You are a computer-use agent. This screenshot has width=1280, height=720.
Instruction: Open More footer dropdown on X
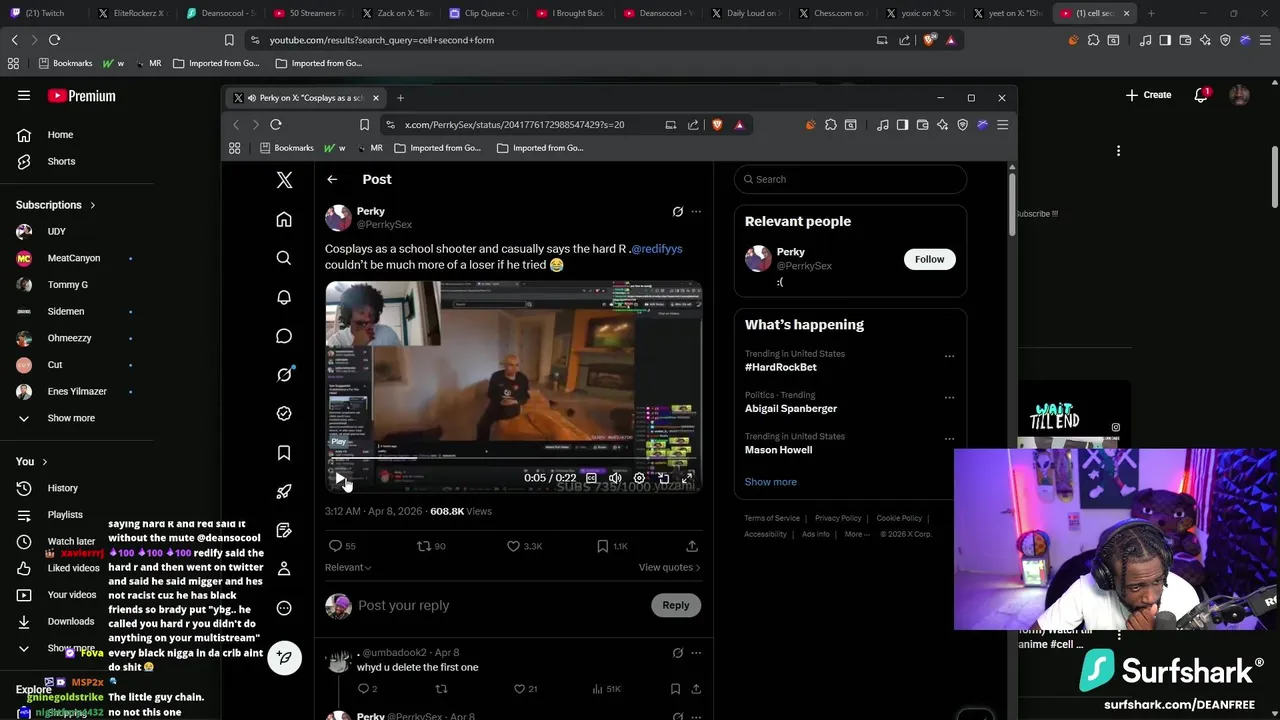point(856,534)
